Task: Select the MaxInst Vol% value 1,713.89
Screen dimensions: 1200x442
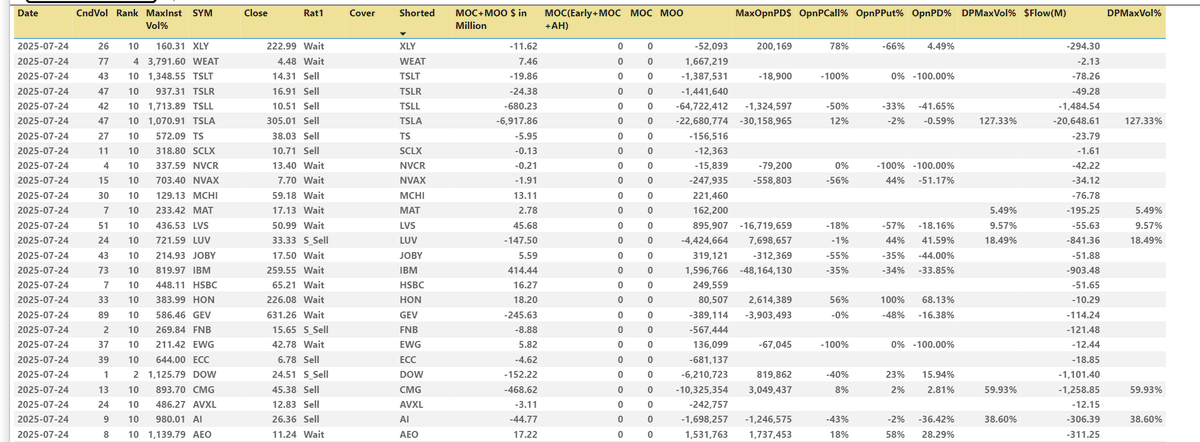Action: pyautogui.click(x=166, y=104)
